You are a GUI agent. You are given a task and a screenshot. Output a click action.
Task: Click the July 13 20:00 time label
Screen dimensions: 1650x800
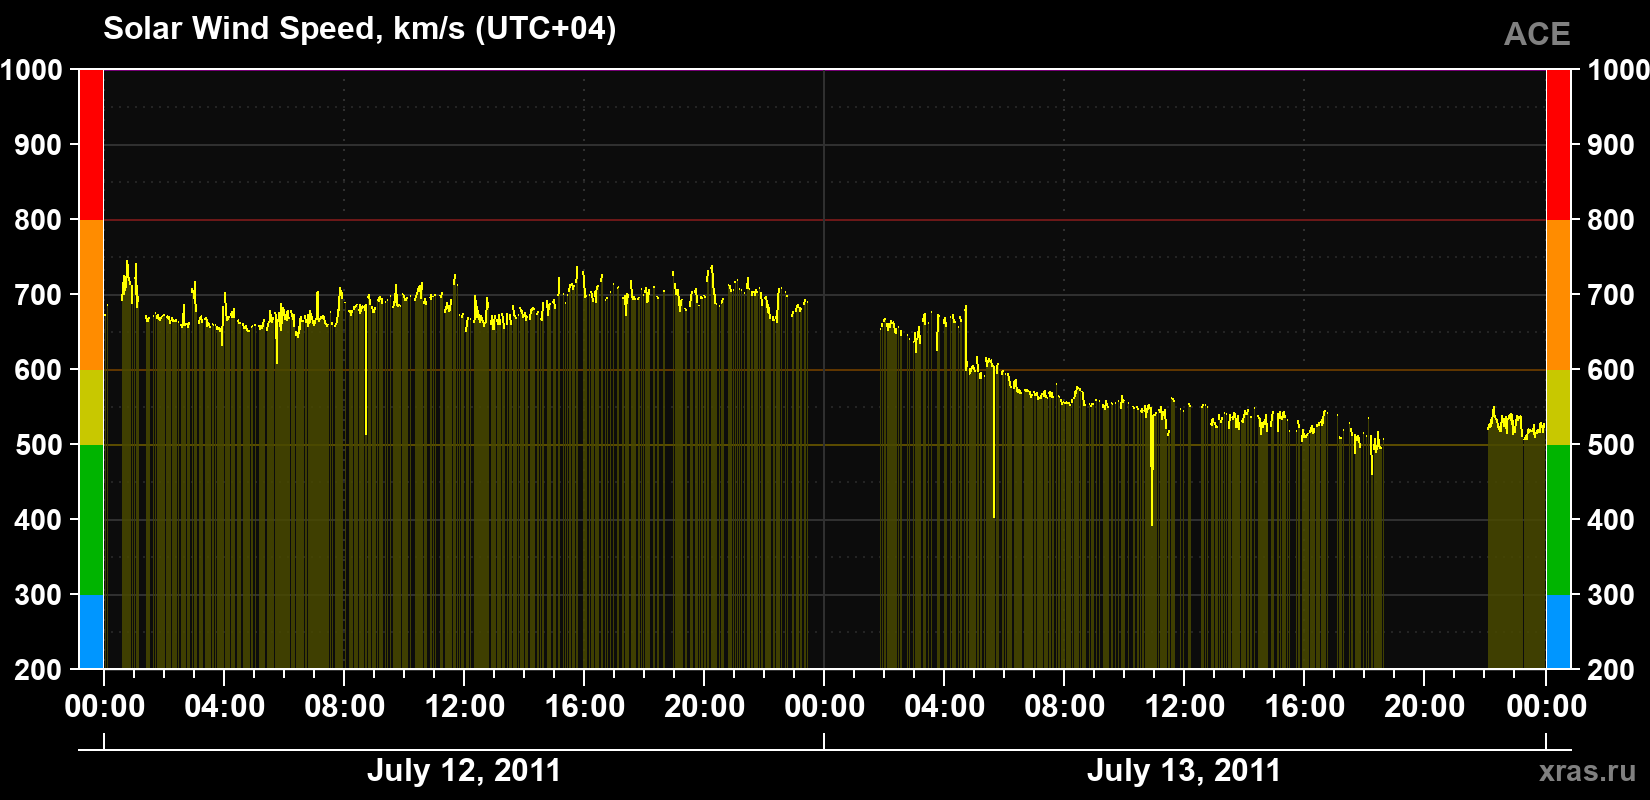1425,707
